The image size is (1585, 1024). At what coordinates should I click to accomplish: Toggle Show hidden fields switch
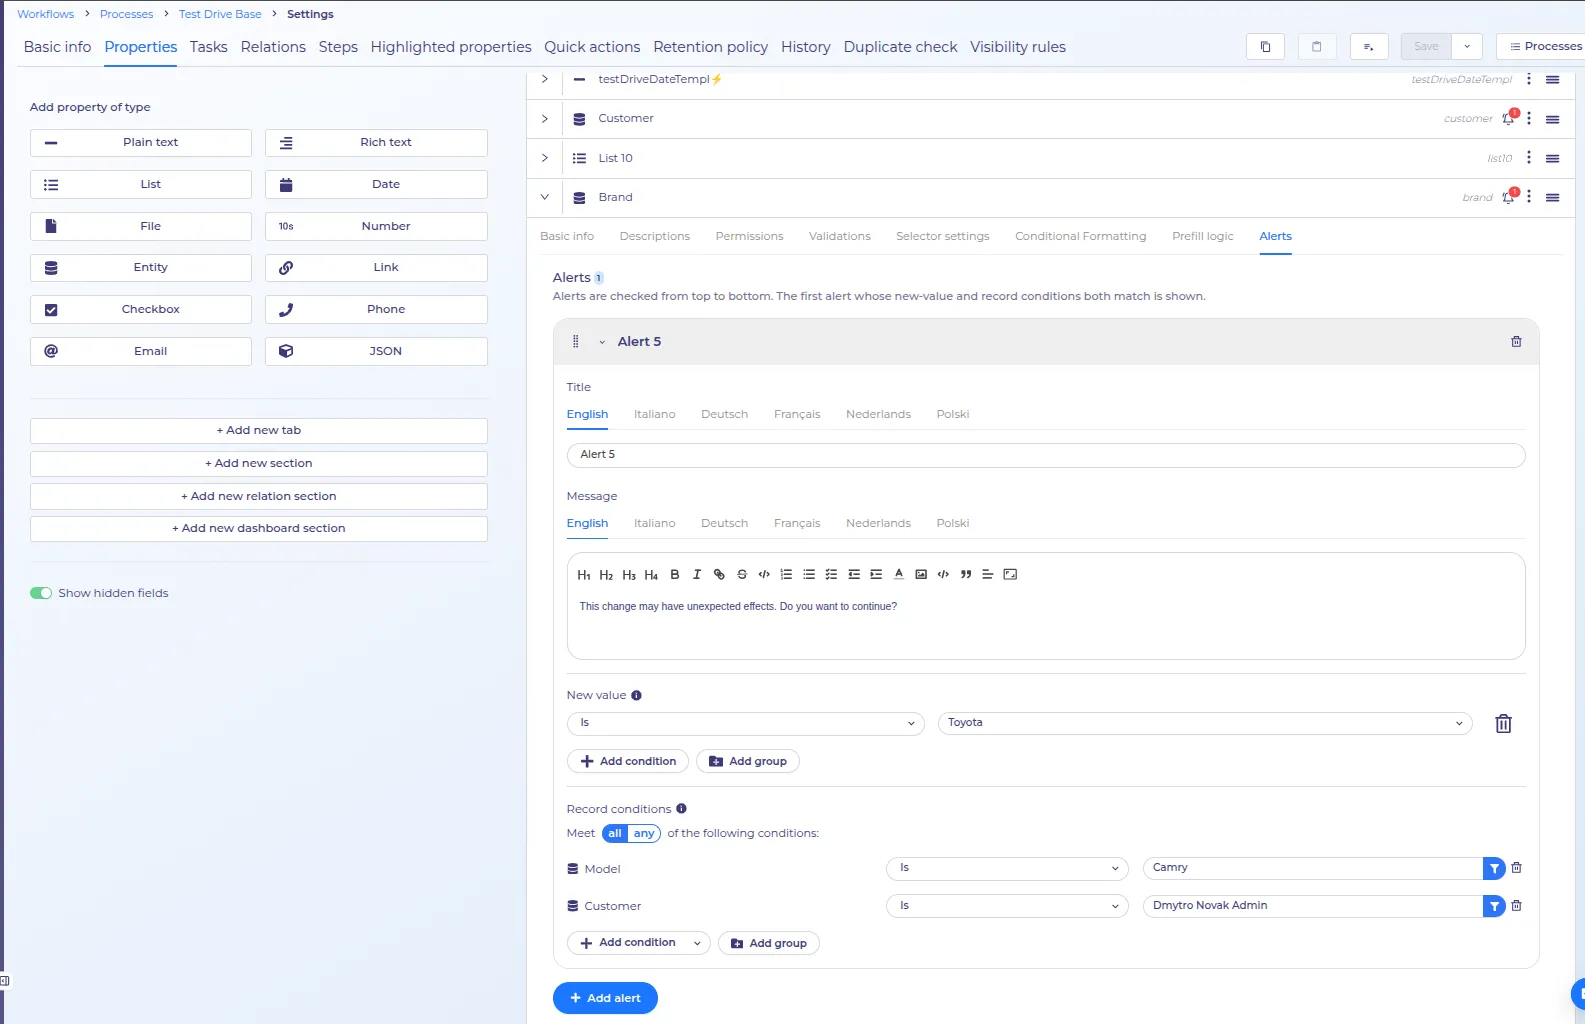(x=41, y=593)
